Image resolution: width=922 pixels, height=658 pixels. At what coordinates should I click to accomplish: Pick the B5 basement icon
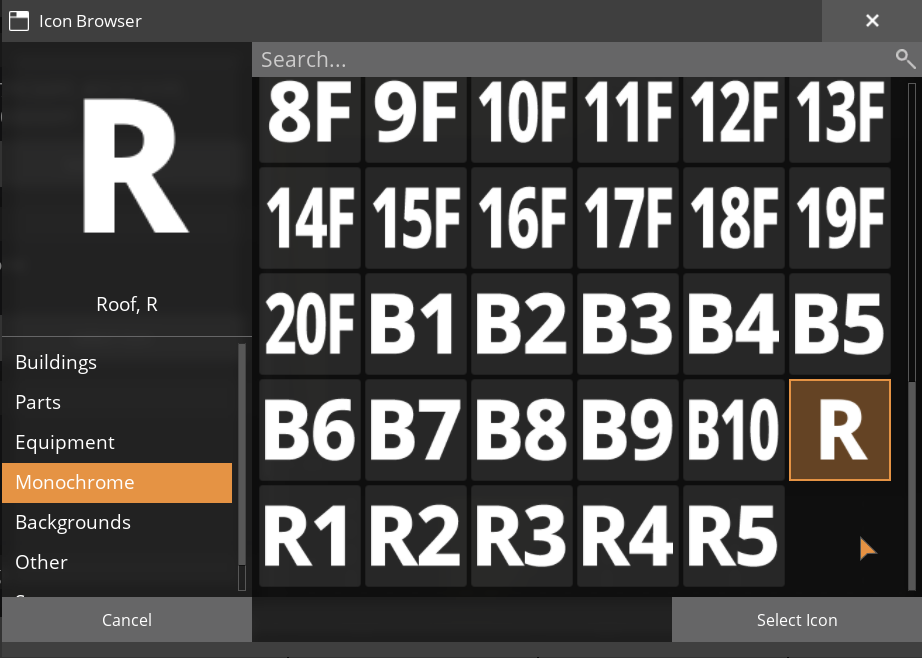[x=840, y=324]
